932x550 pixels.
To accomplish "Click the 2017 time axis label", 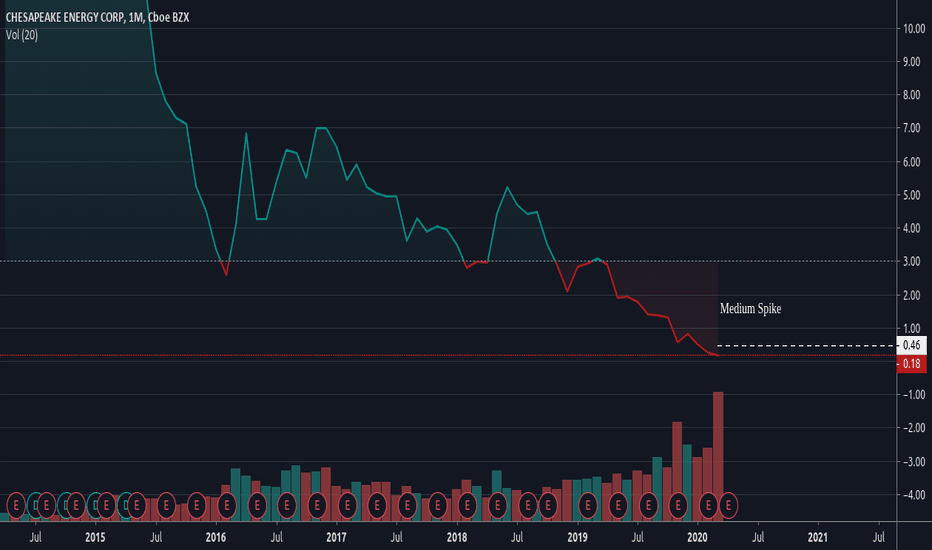I will coord(336,538).
